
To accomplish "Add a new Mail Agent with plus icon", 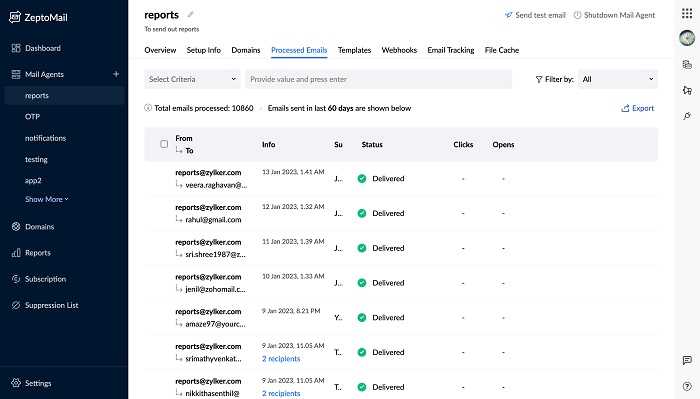I will [116, 74].
